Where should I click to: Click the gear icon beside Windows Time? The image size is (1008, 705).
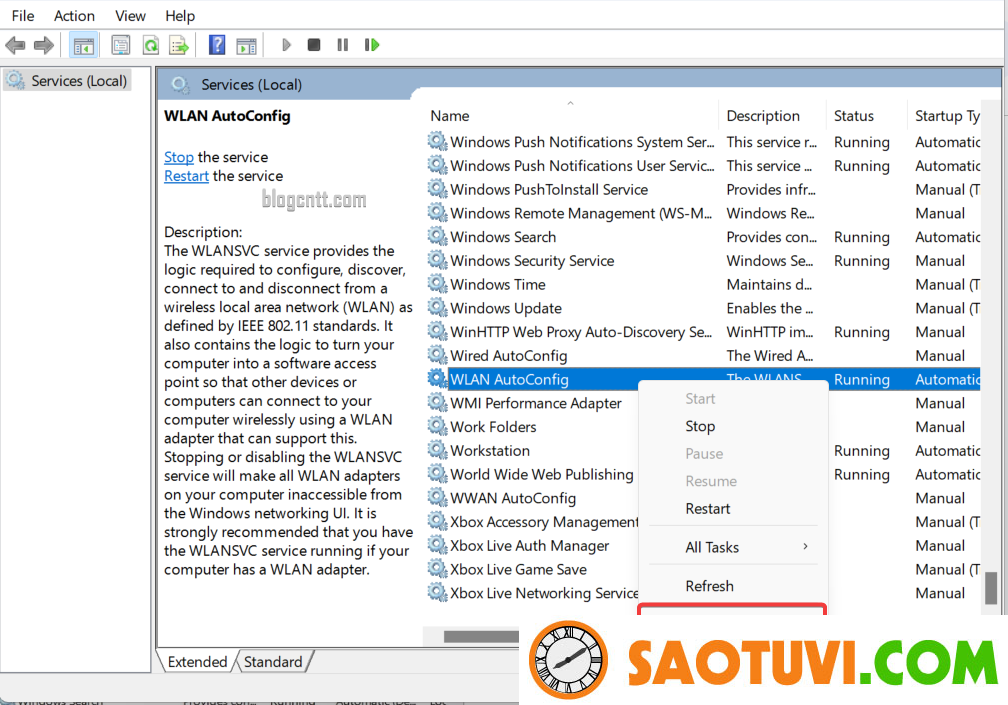point(438,284)
